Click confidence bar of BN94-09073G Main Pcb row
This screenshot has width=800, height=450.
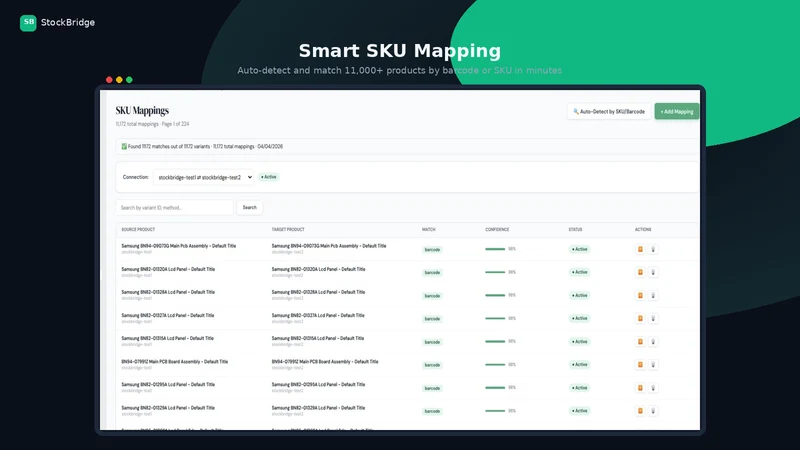[x=495, y=249]
